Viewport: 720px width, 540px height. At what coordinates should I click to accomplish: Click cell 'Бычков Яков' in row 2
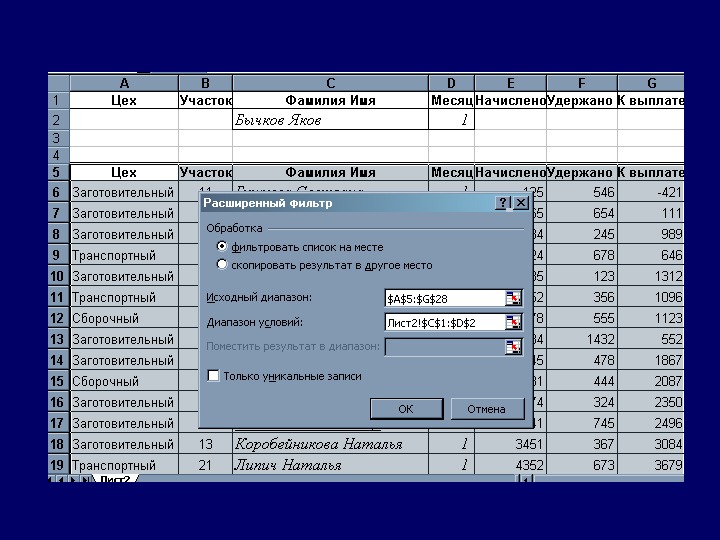(x=331, y=120)
